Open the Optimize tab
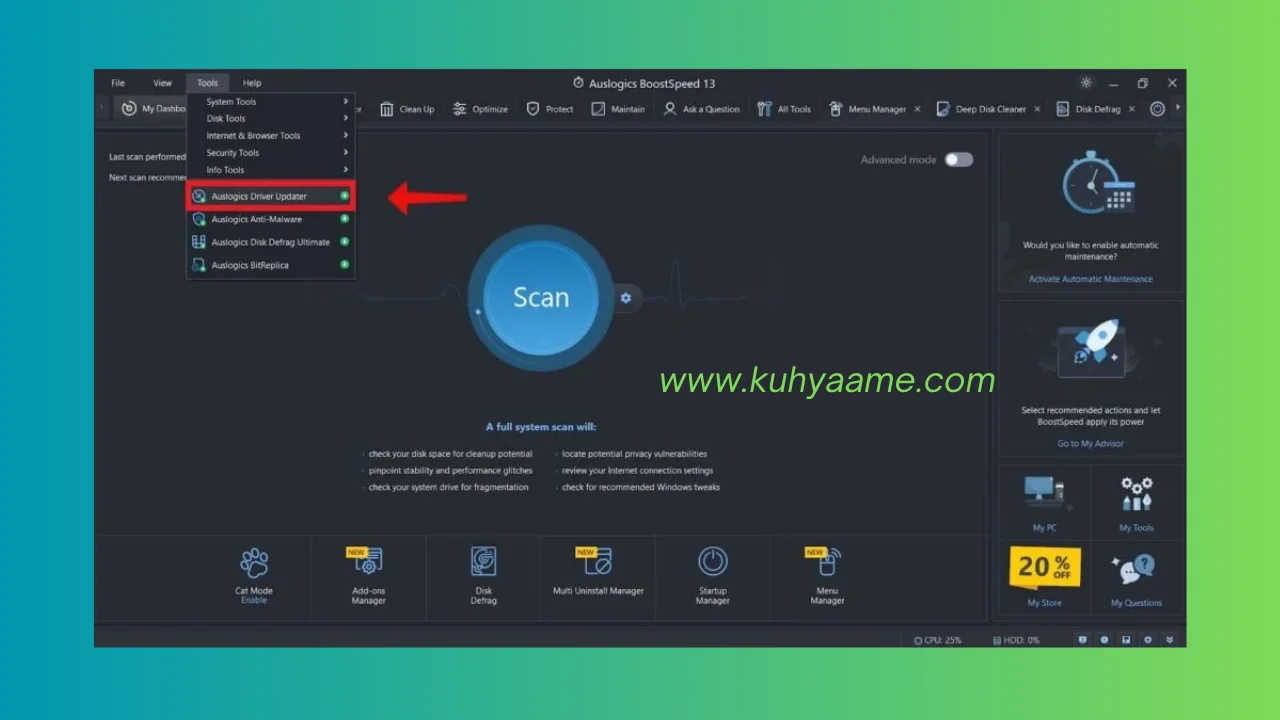1280x720 pixels. (x=480, y=109)
